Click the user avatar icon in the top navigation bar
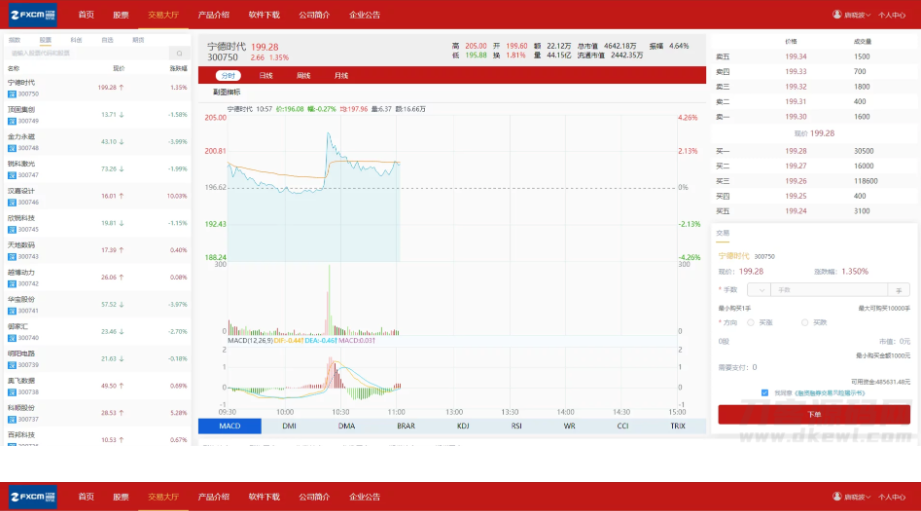The height and width of the screenshot is (511, 921). [837, 14]
